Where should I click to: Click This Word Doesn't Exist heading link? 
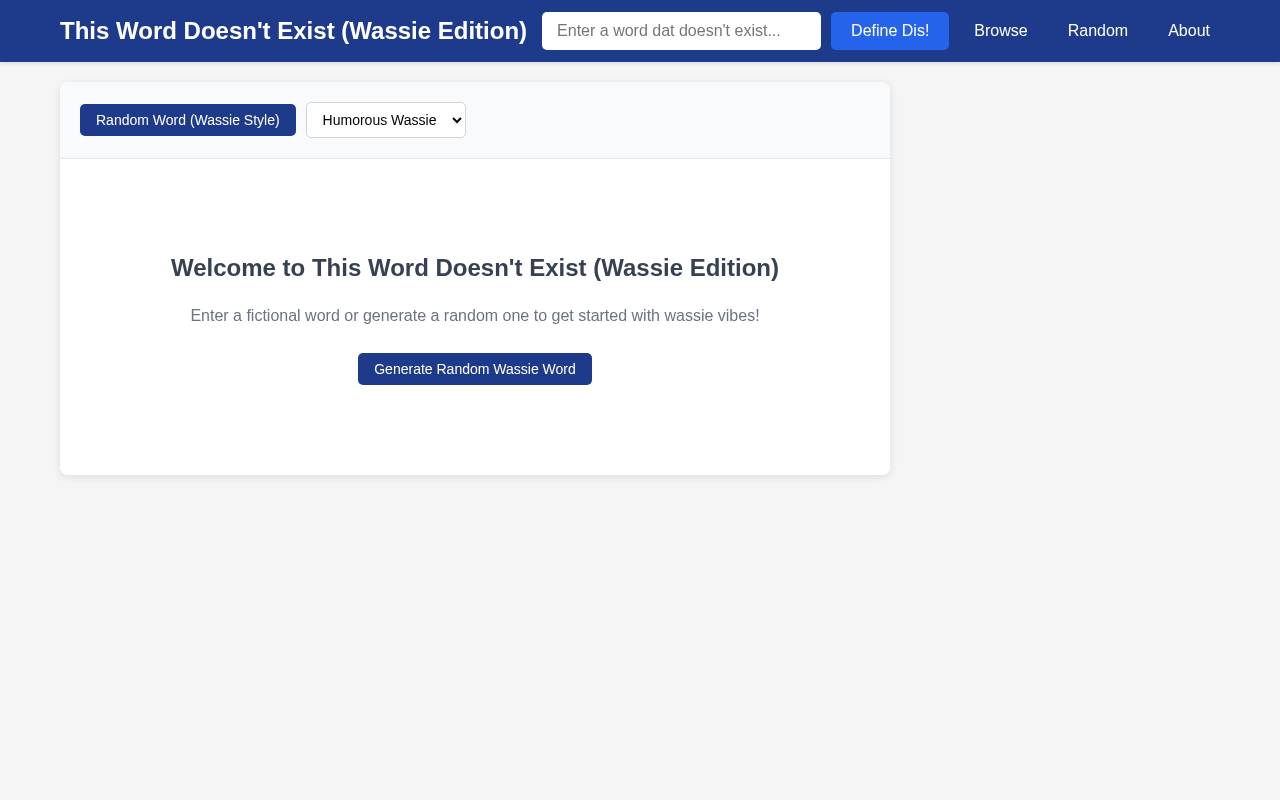293,30
